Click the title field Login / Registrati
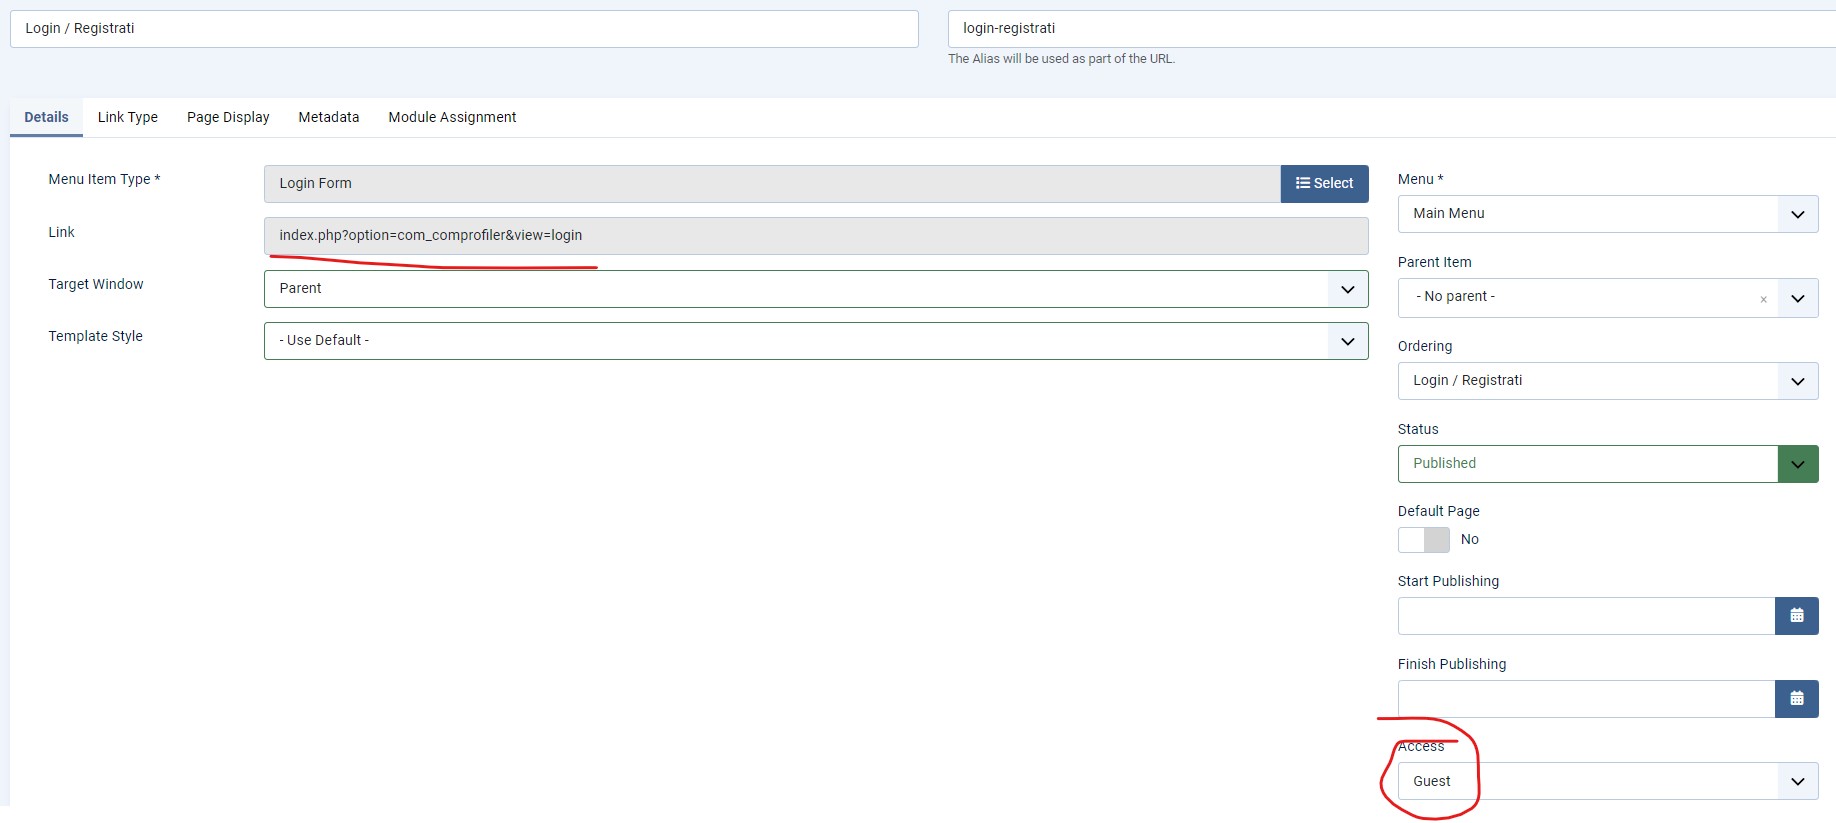 click(464, 29)
